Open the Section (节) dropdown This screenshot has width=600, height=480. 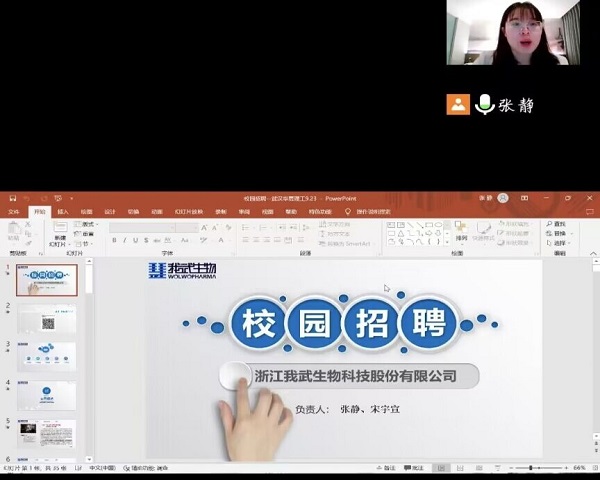(83, 243)
